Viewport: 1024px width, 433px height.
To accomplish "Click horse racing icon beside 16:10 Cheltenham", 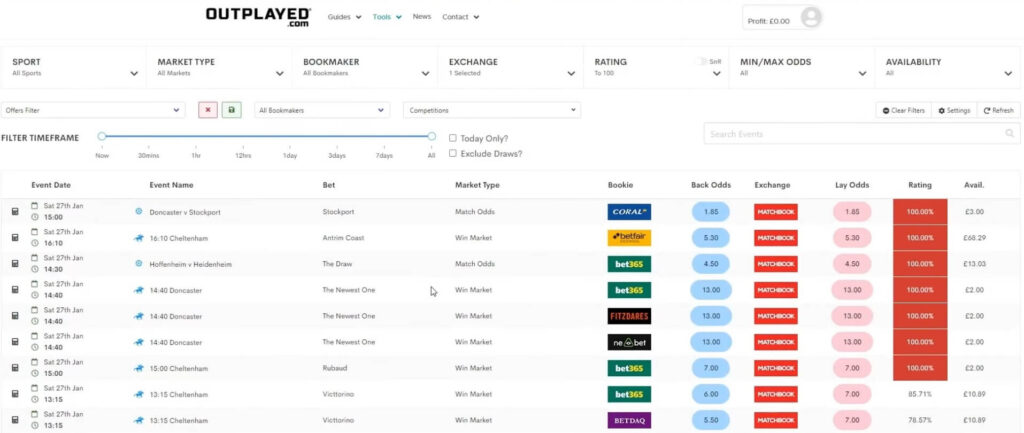I will 138,238.
